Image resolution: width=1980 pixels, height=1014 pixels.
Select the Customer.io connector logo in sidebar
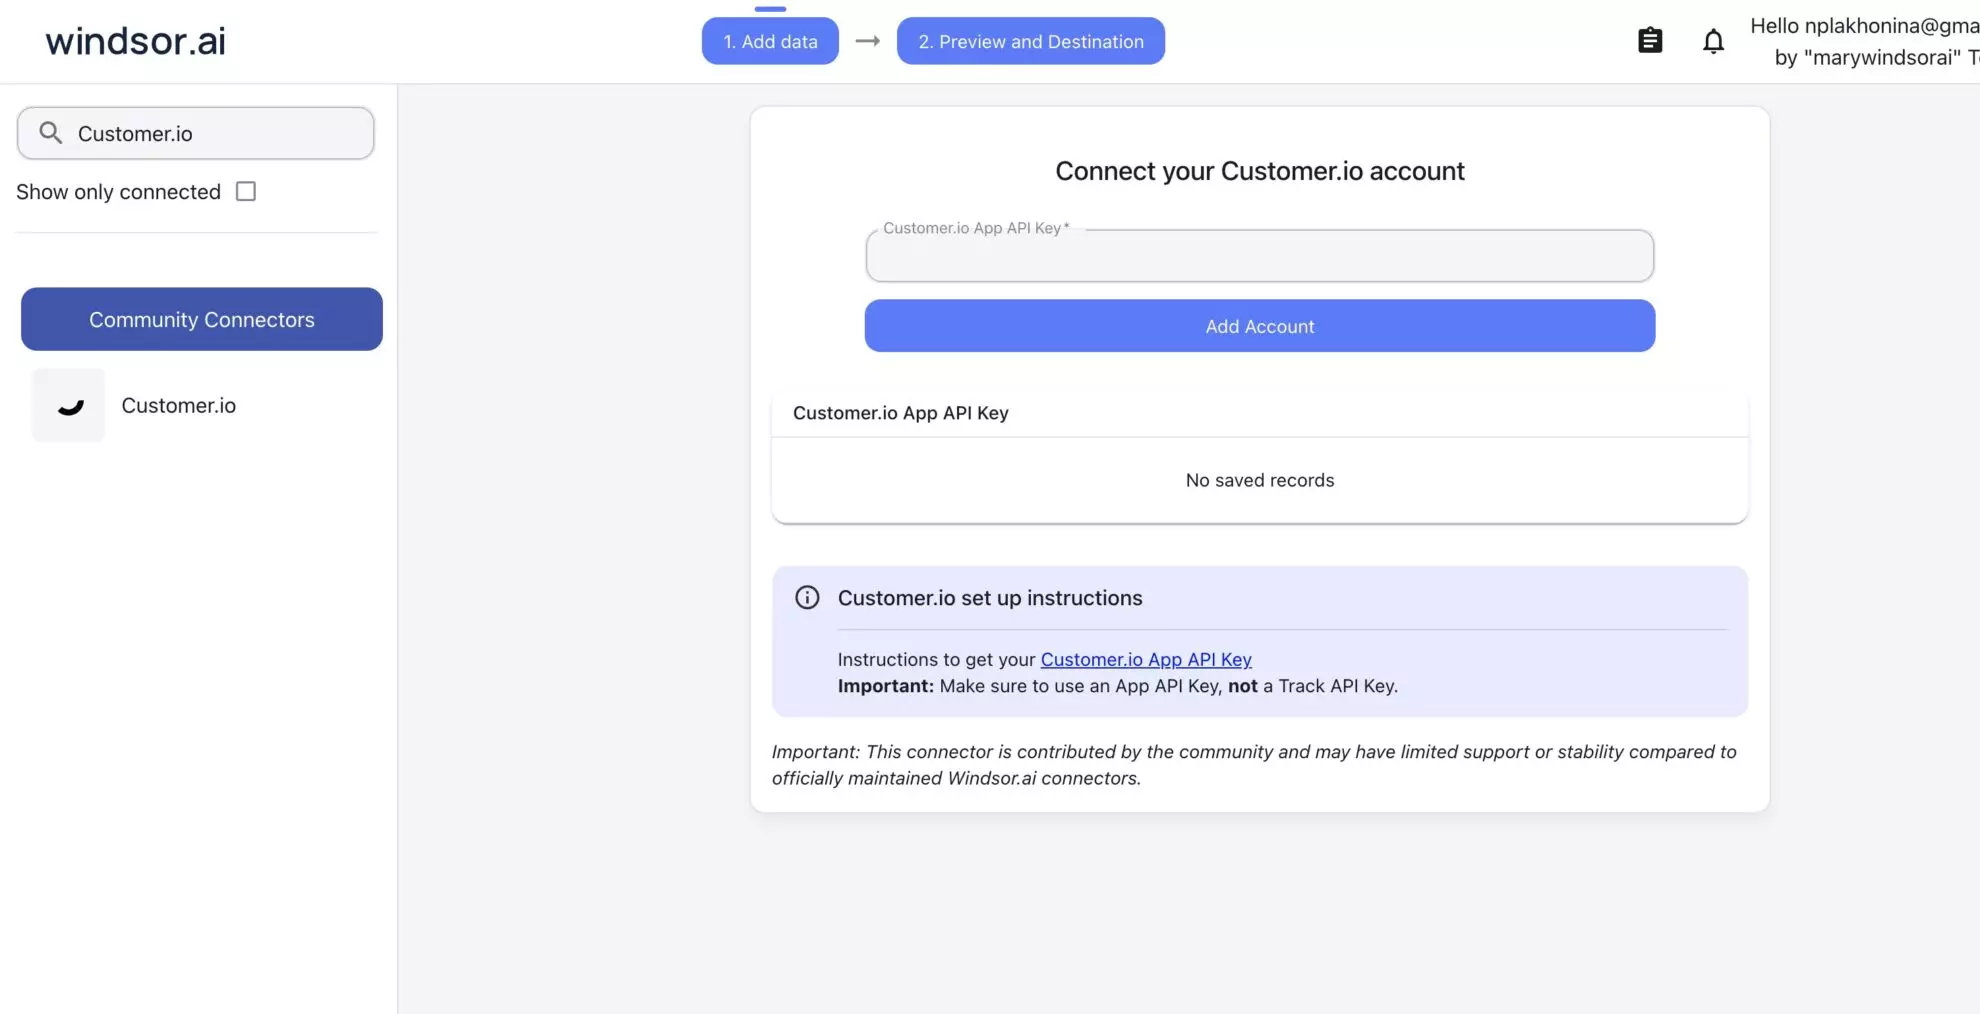pos(67,405)
